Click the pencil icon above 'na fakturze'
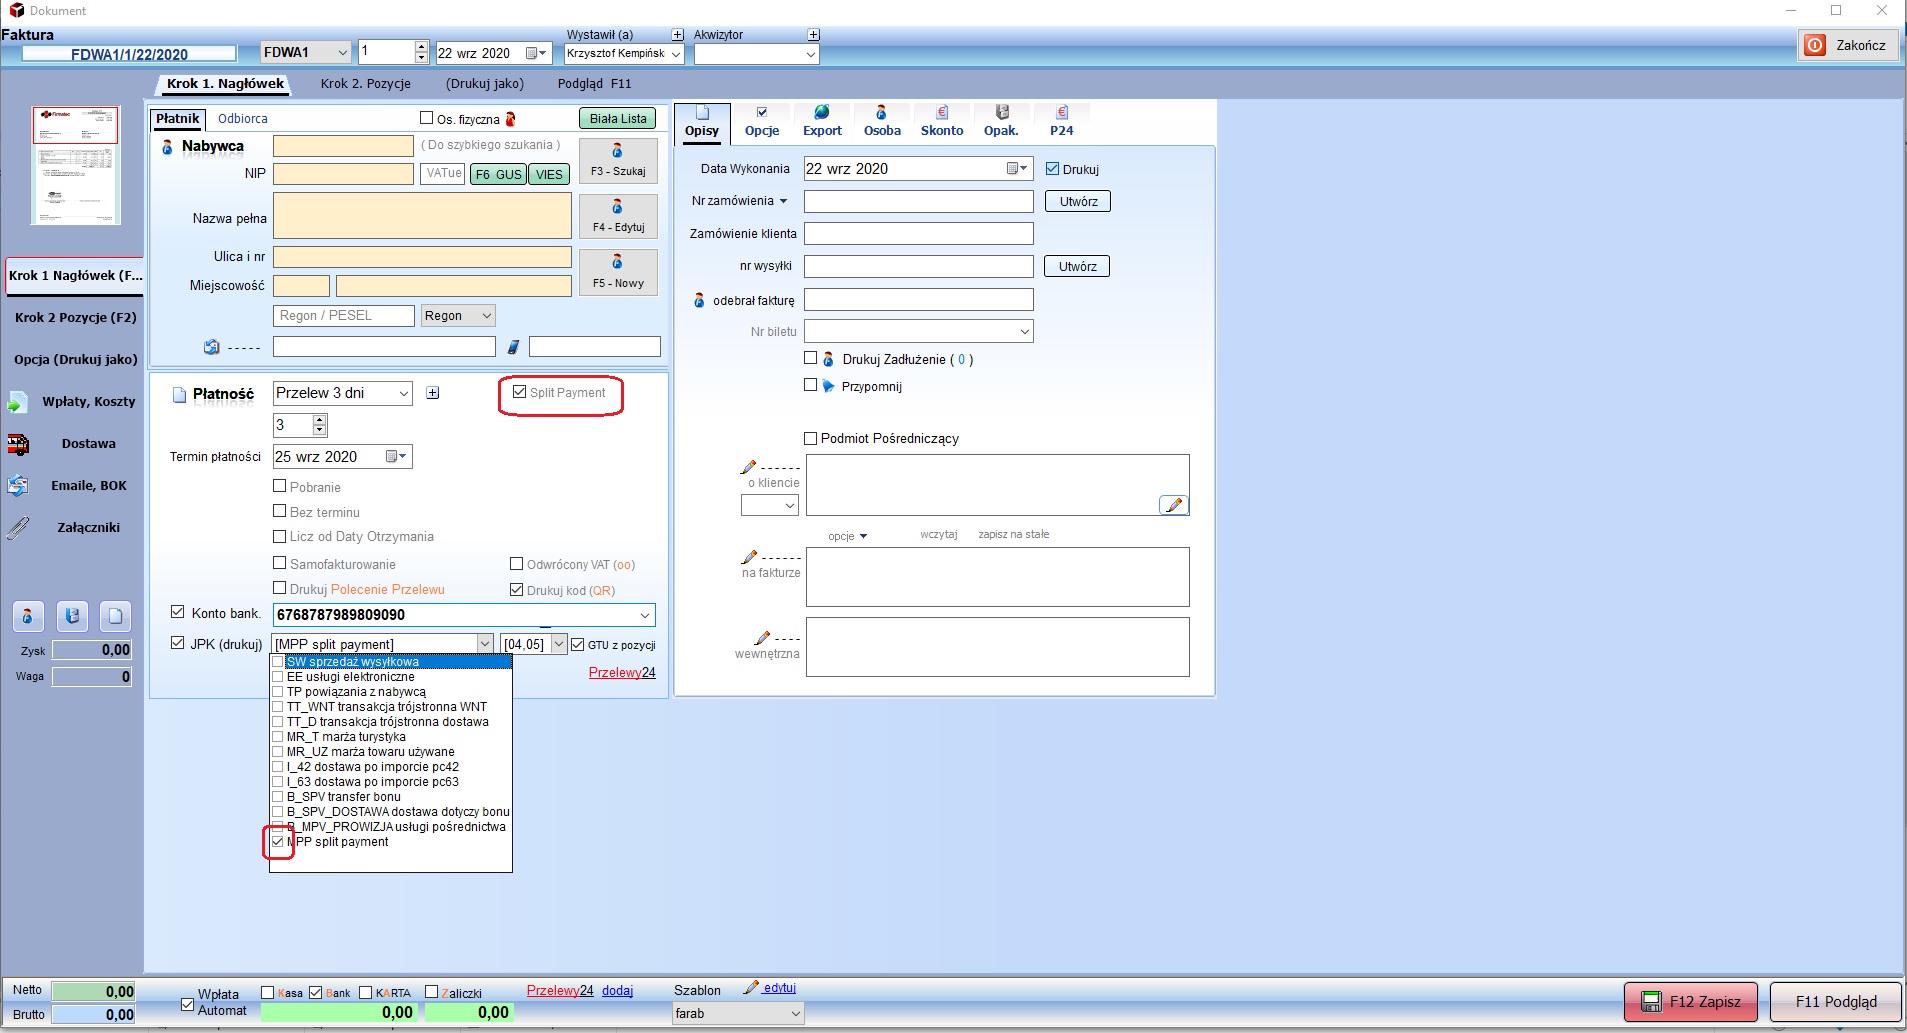1907x1033 pixels. click(748, 557)
